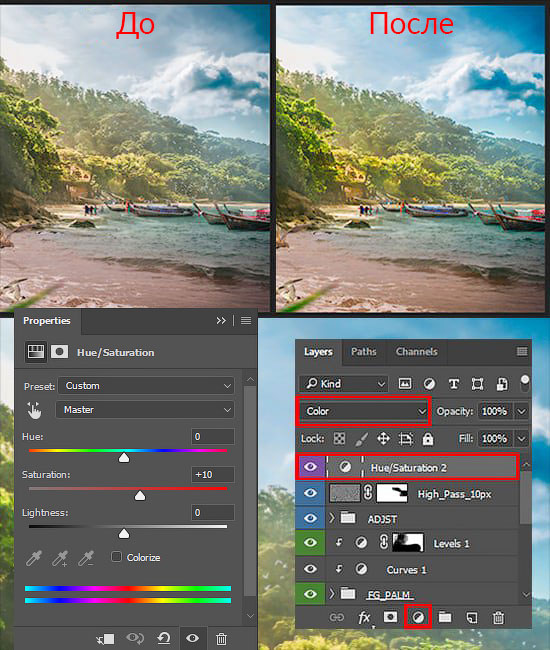Screen dimensions: 550x650
Task: Create new layer icon
Action: pyautogui.click(x=472, y=618)
